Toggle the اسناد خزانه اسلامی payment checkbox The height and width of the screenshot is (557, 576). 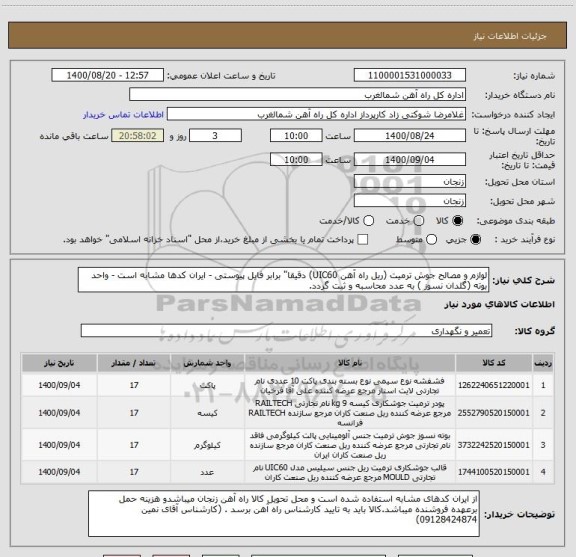[363, 240]
